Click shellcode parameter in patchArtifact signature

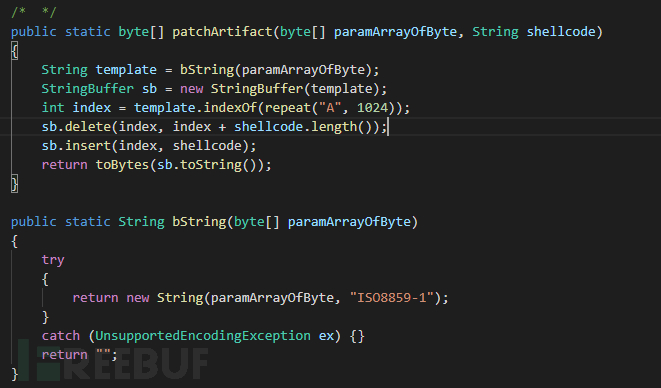[561, 32]
